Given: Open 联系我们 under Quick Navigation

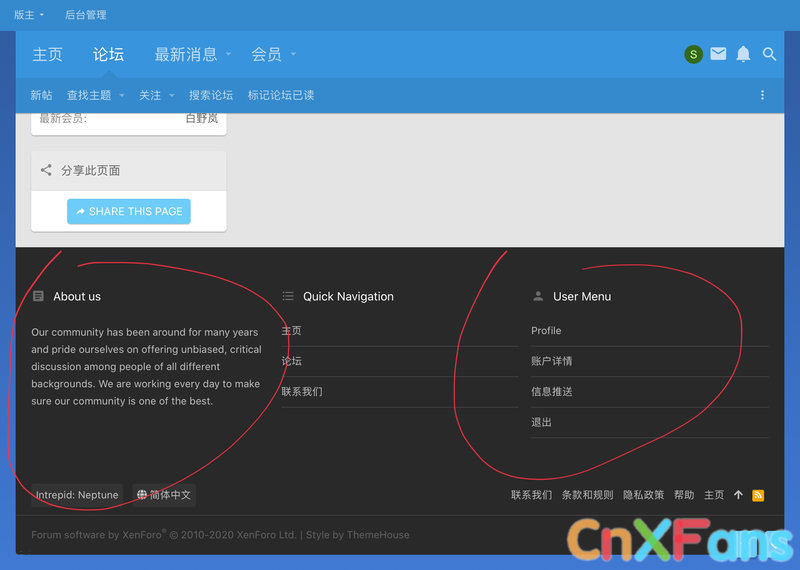Looking at the screenshot, I should (x=302, y=392).
